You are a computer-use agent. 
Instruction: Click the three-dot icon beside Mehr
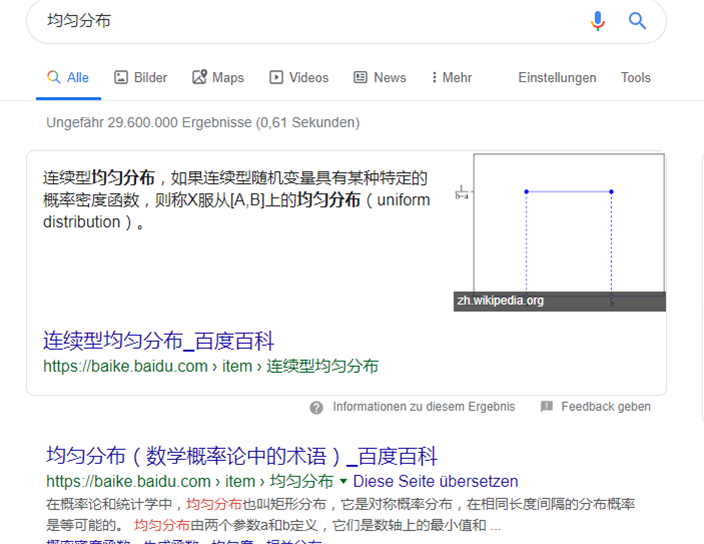click(x=434, y=77)
